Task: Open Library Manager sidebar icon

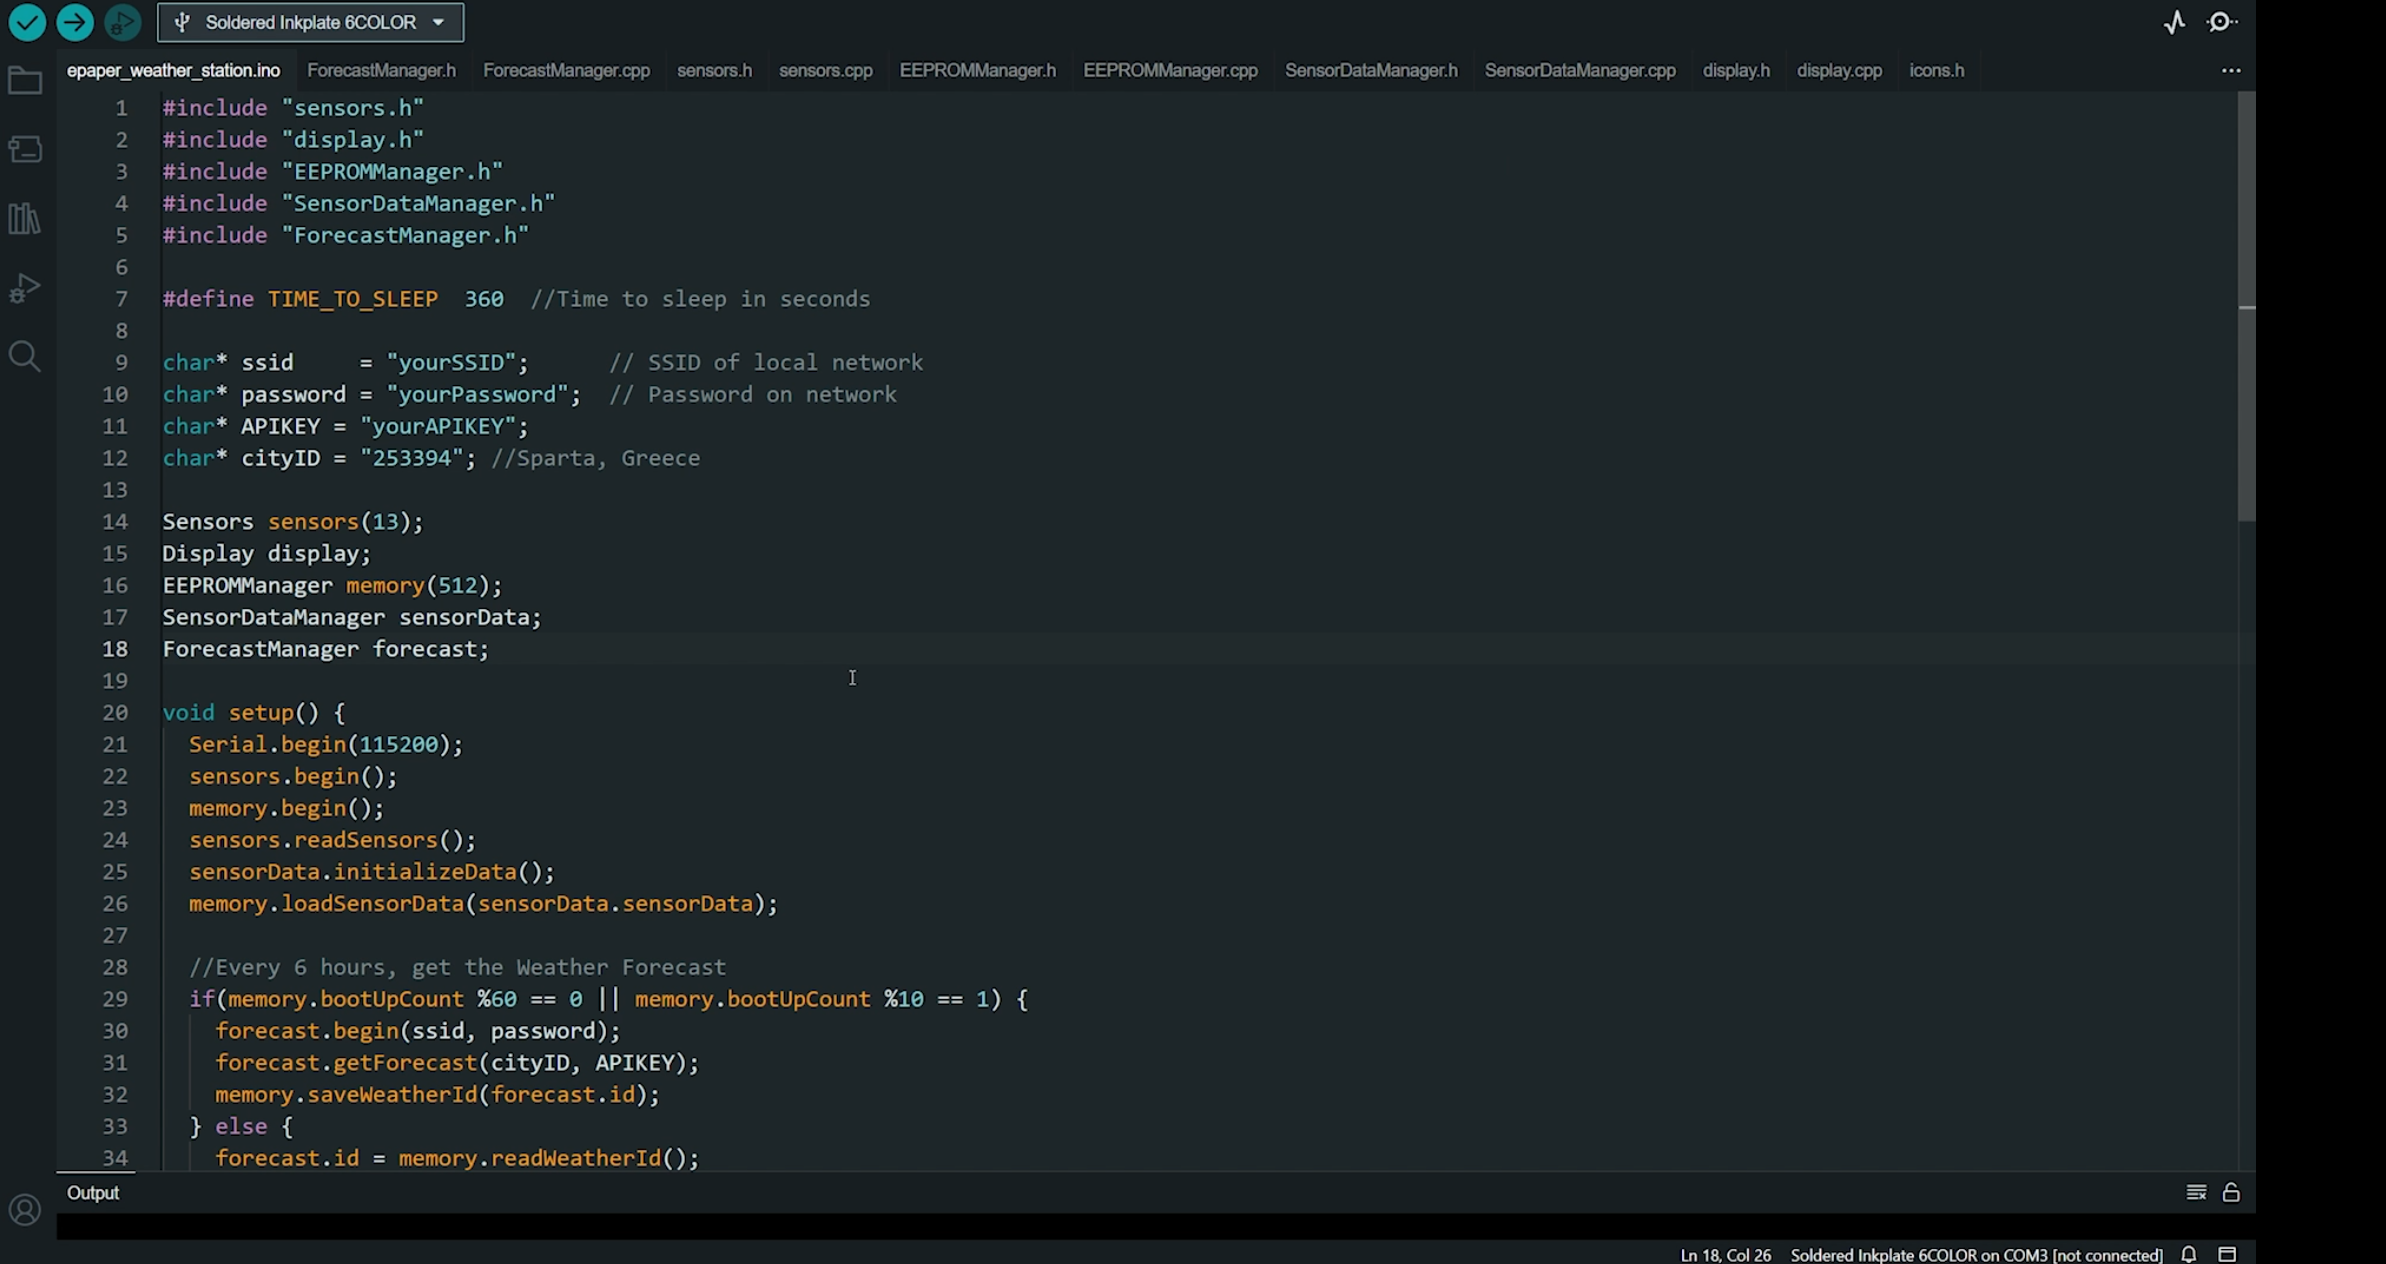Action: click(25, 219)
